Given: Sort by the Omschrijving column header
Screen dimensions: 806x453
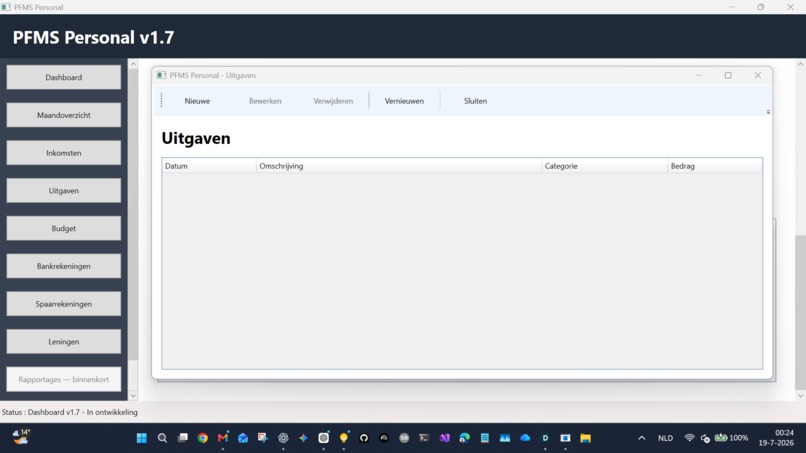Looking at the screenshot, I should pyautogui.click(x=399, y=166).
